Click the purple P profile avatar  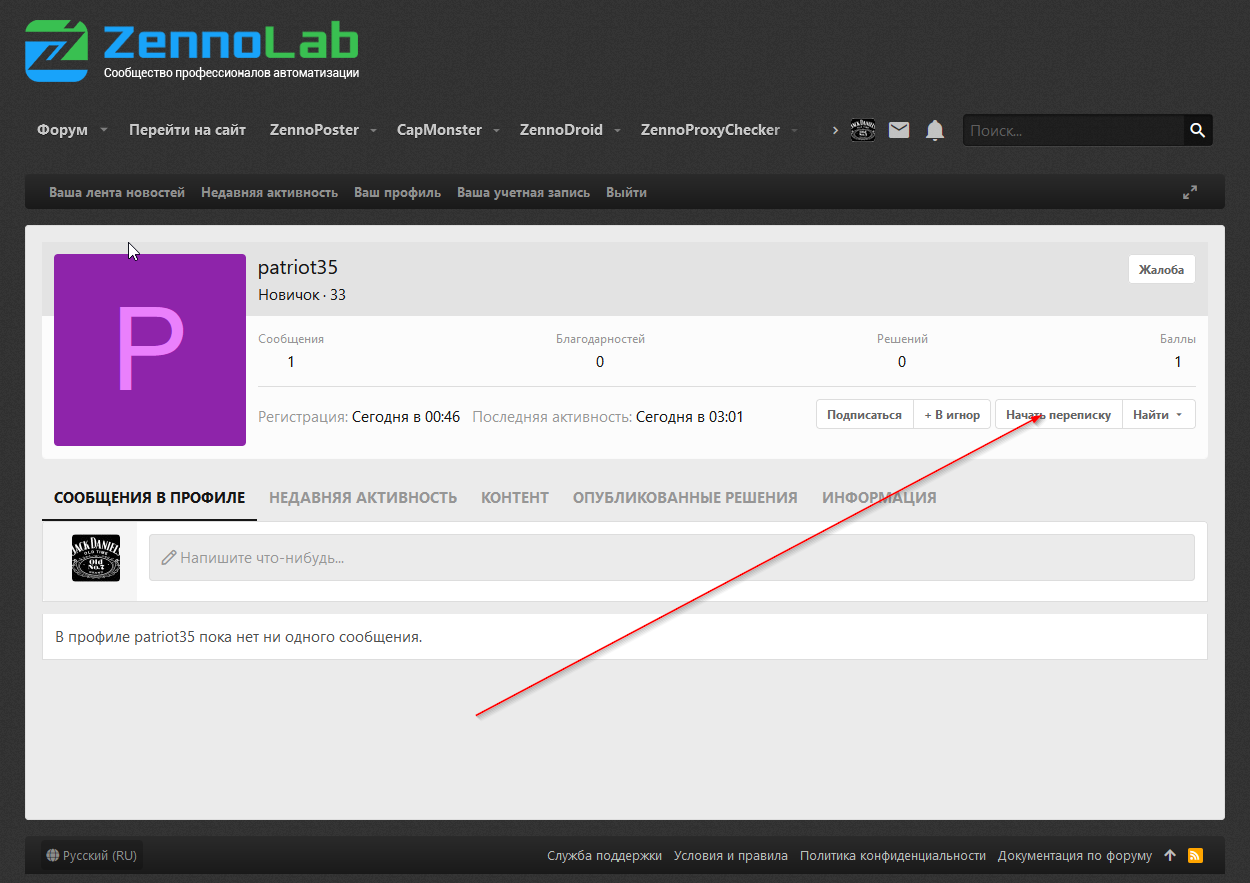point(150,350)
